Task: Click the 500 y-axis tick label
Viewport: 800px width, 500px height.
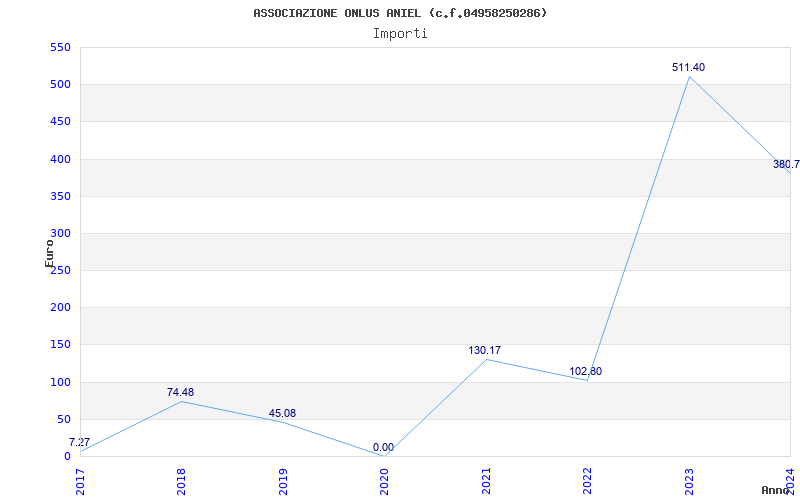Action: [60, 85]
